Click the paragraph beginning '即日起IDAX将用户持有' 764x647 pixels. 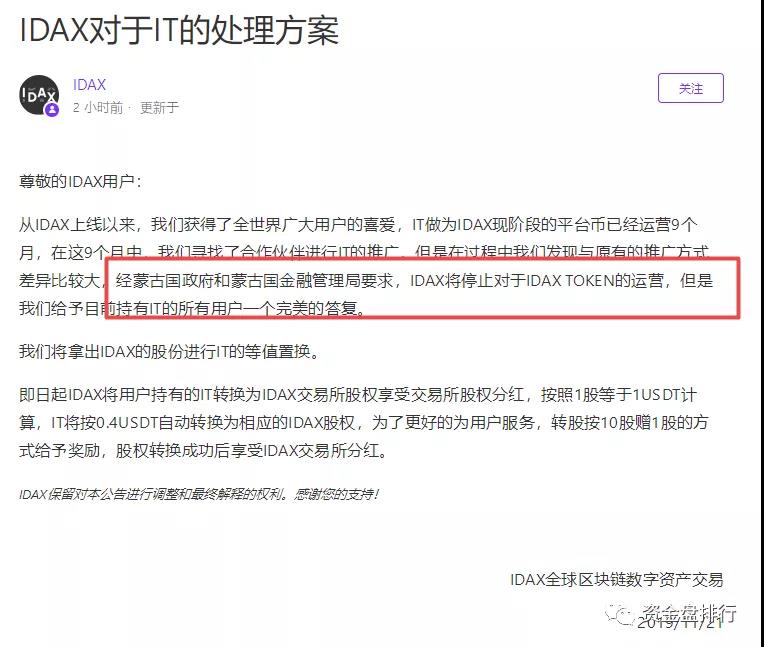click(x=363, y=422)
